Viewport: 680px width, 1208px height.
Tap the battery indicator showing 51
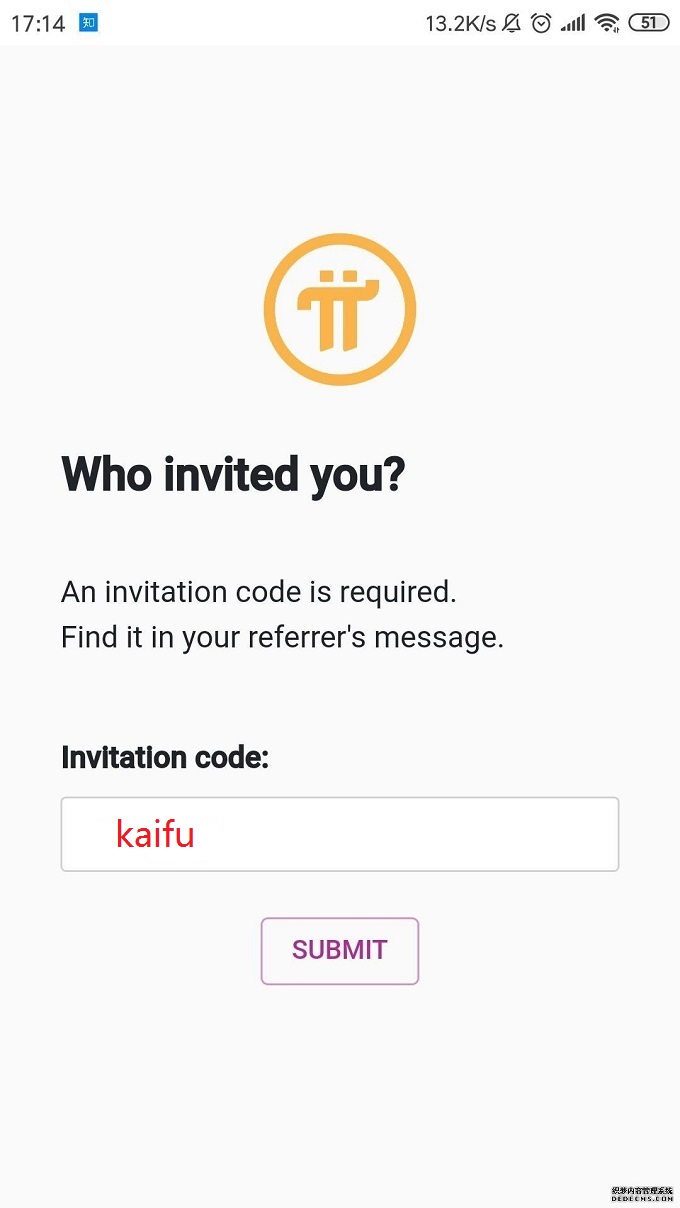tap(649, 23)
